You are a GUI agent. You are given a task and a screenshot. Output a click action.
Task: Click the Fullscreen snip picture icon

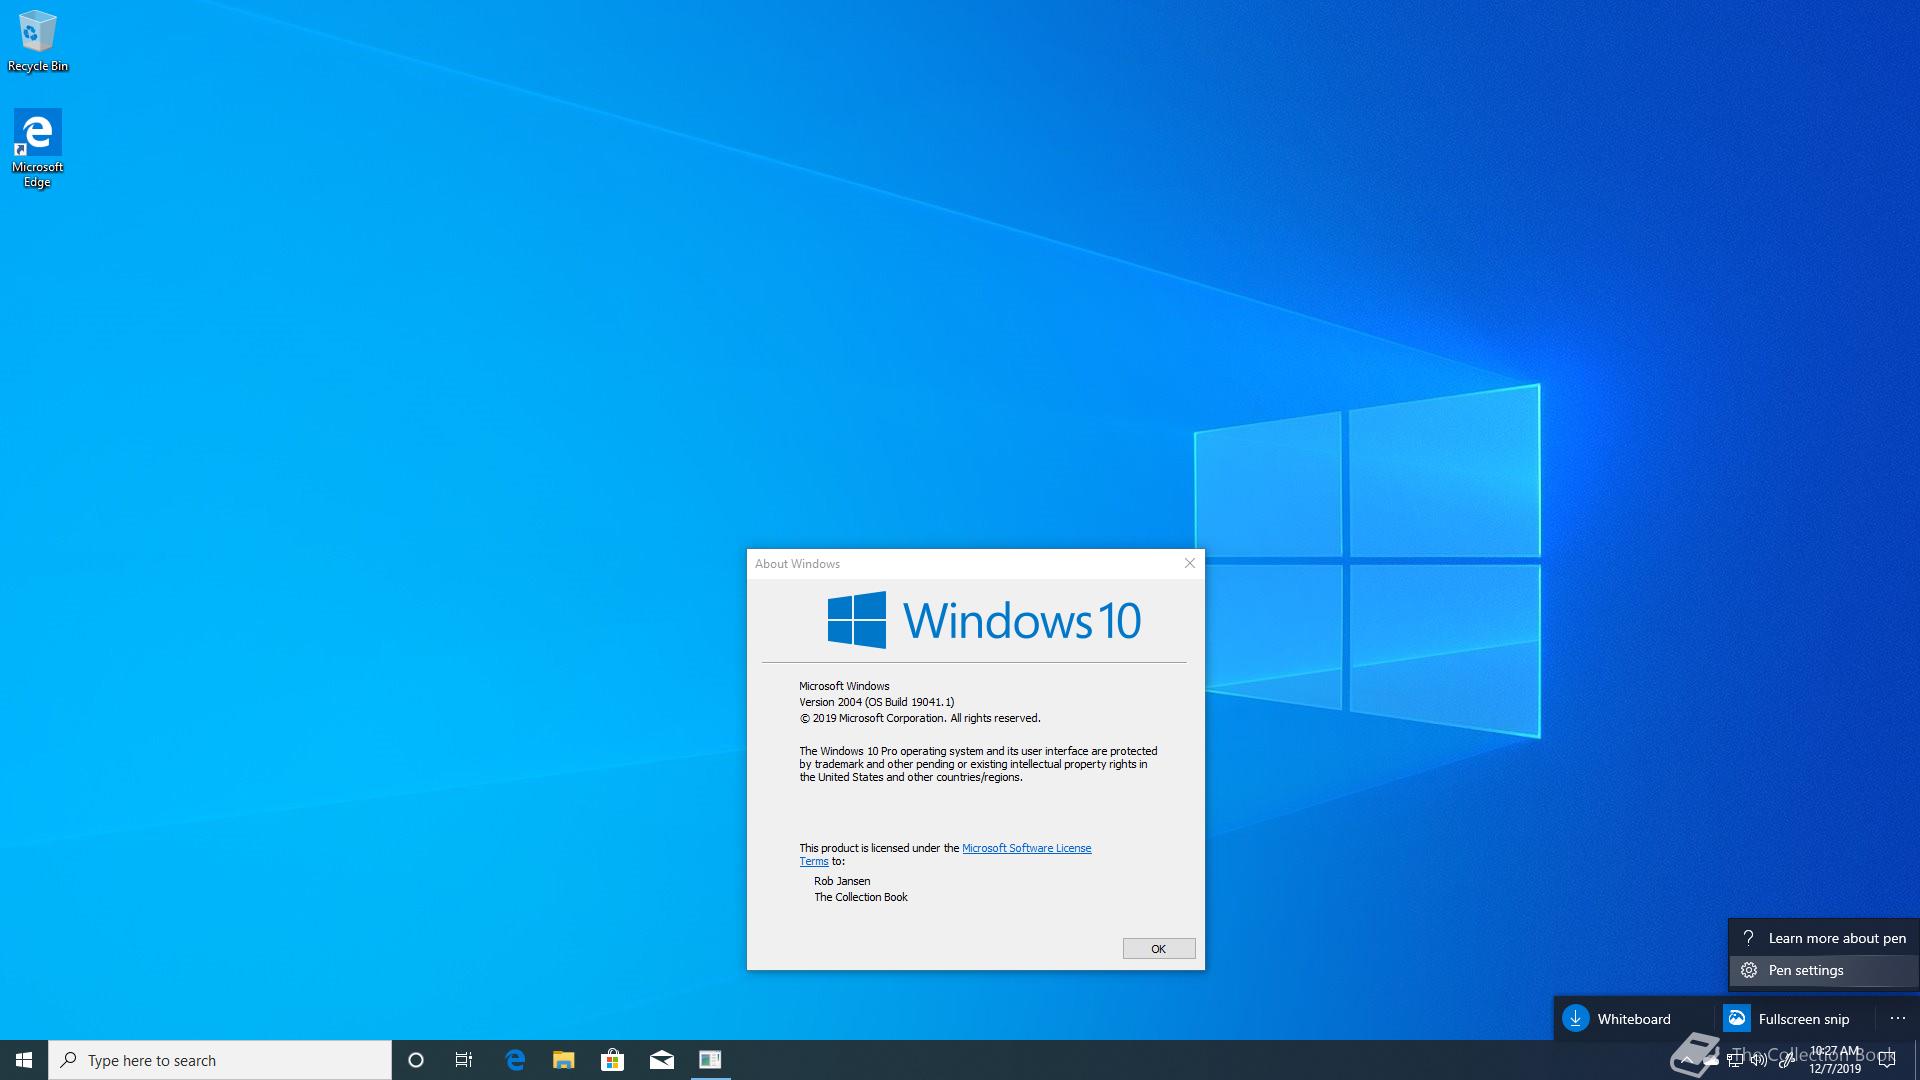pyautogui.click(x=1737, y=1018)
